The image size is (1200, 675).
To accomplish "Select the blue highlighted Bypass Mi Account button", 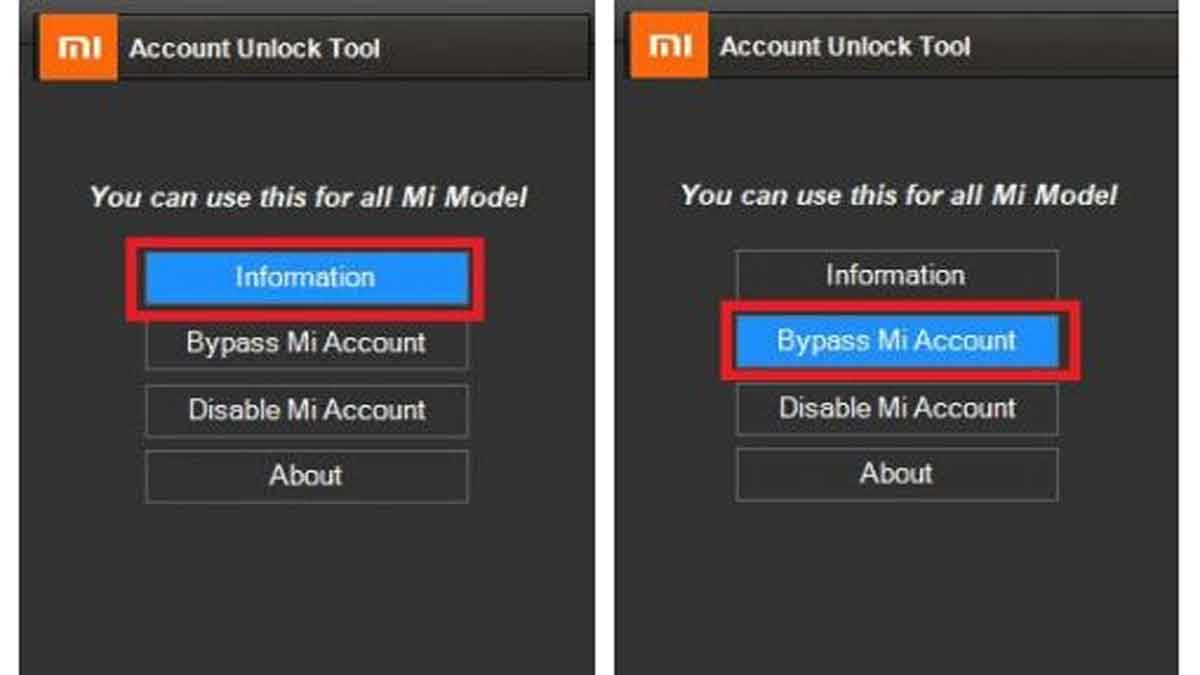I will click(x=897, y=341).
